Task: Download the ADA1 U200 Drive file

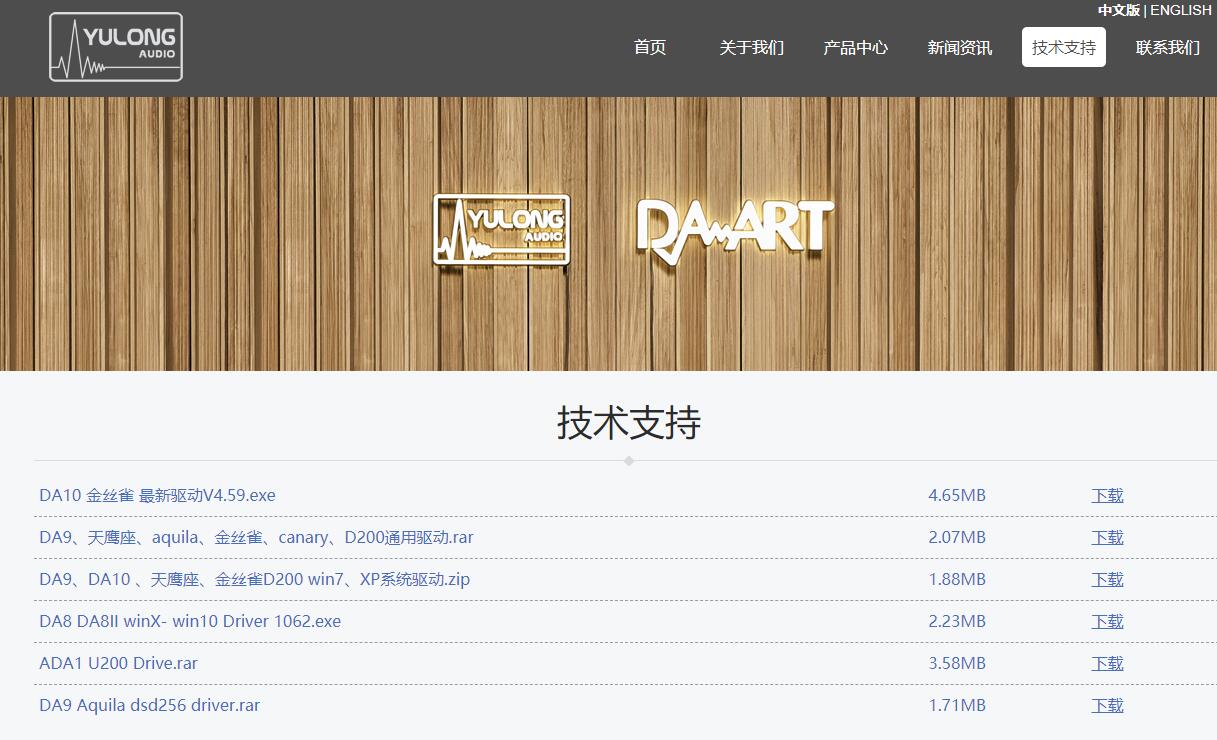Action: (x=1107, y=663)
